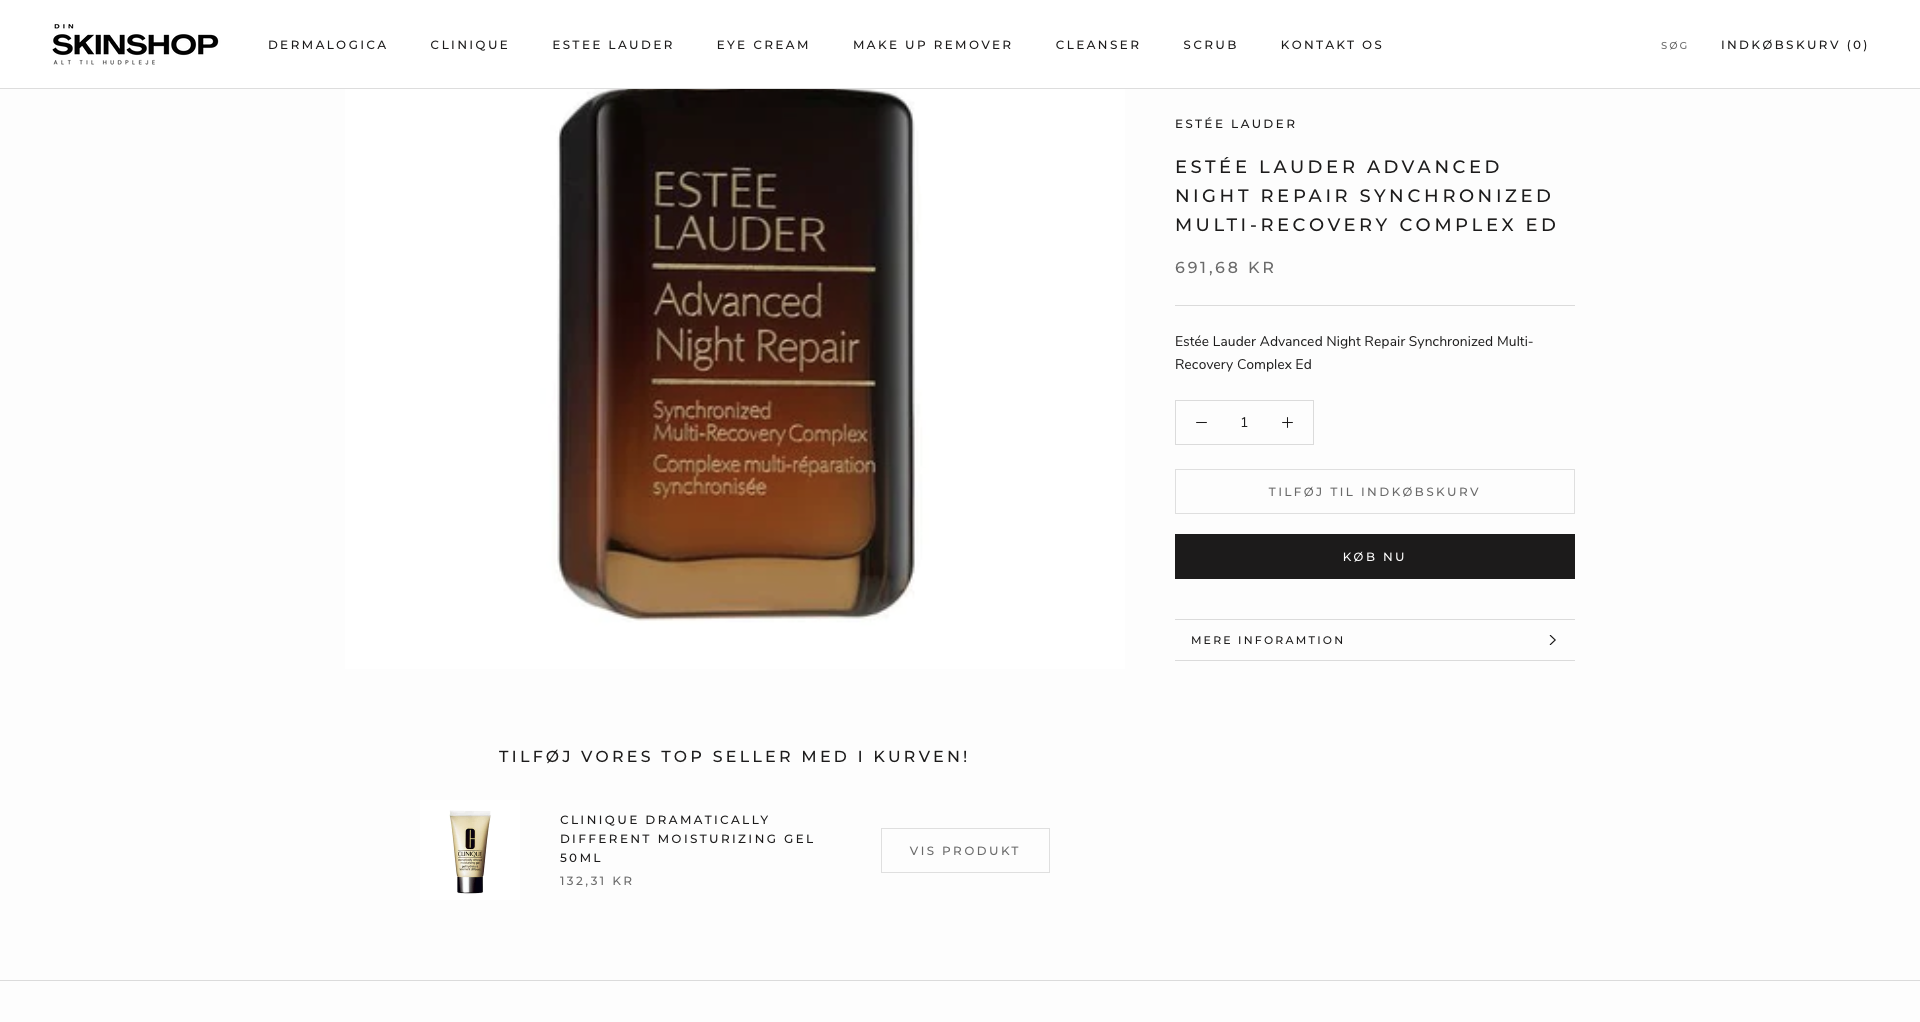This screenshot has height=1022, width=1920.
Task: Increase quantity with the plus icon
Action: click(x=1287, y=423)
